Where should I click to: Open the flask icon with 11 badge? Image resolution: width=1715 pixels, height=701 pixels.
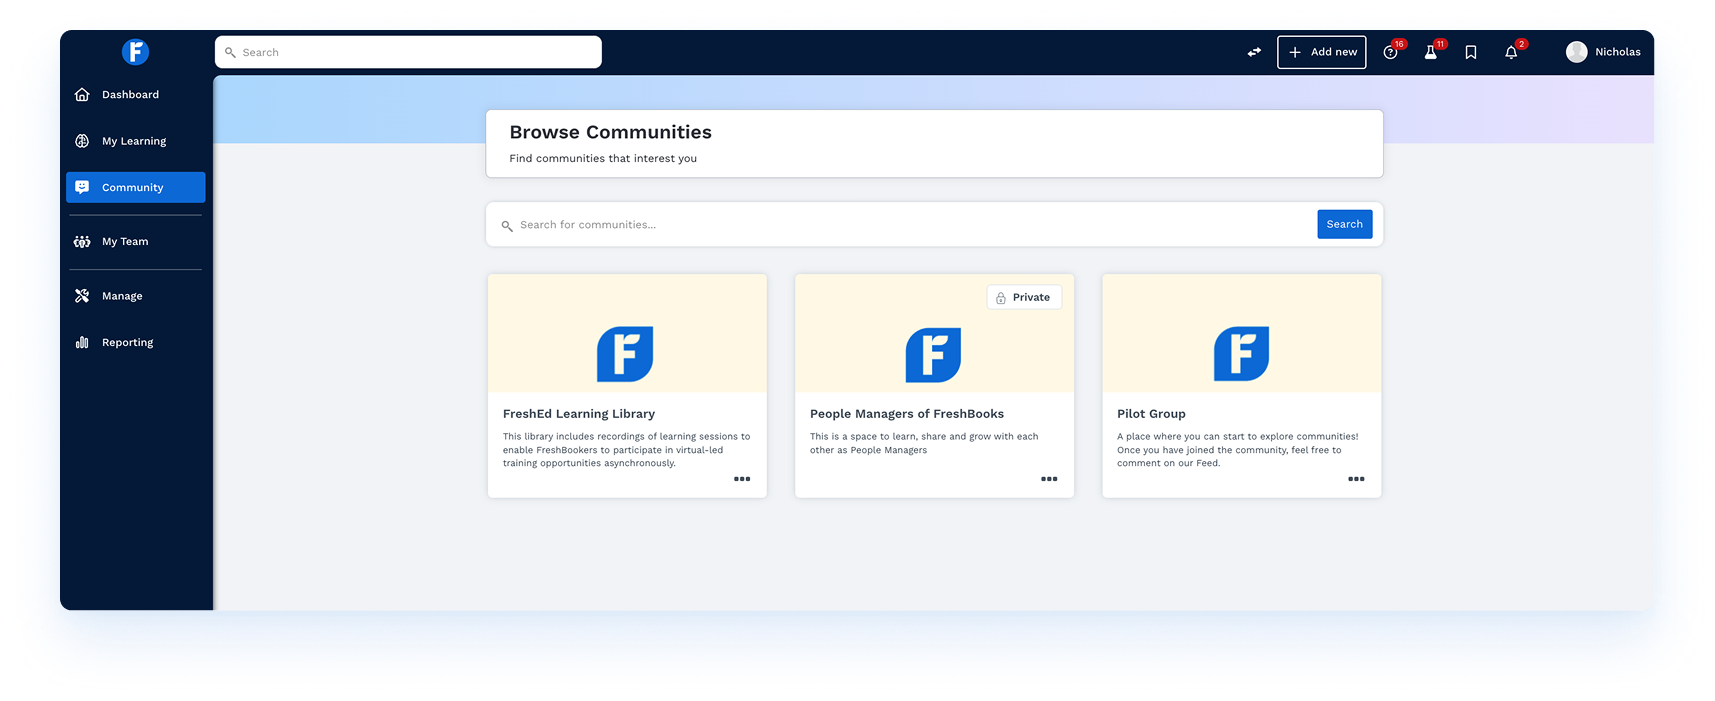coord(1431,52)
